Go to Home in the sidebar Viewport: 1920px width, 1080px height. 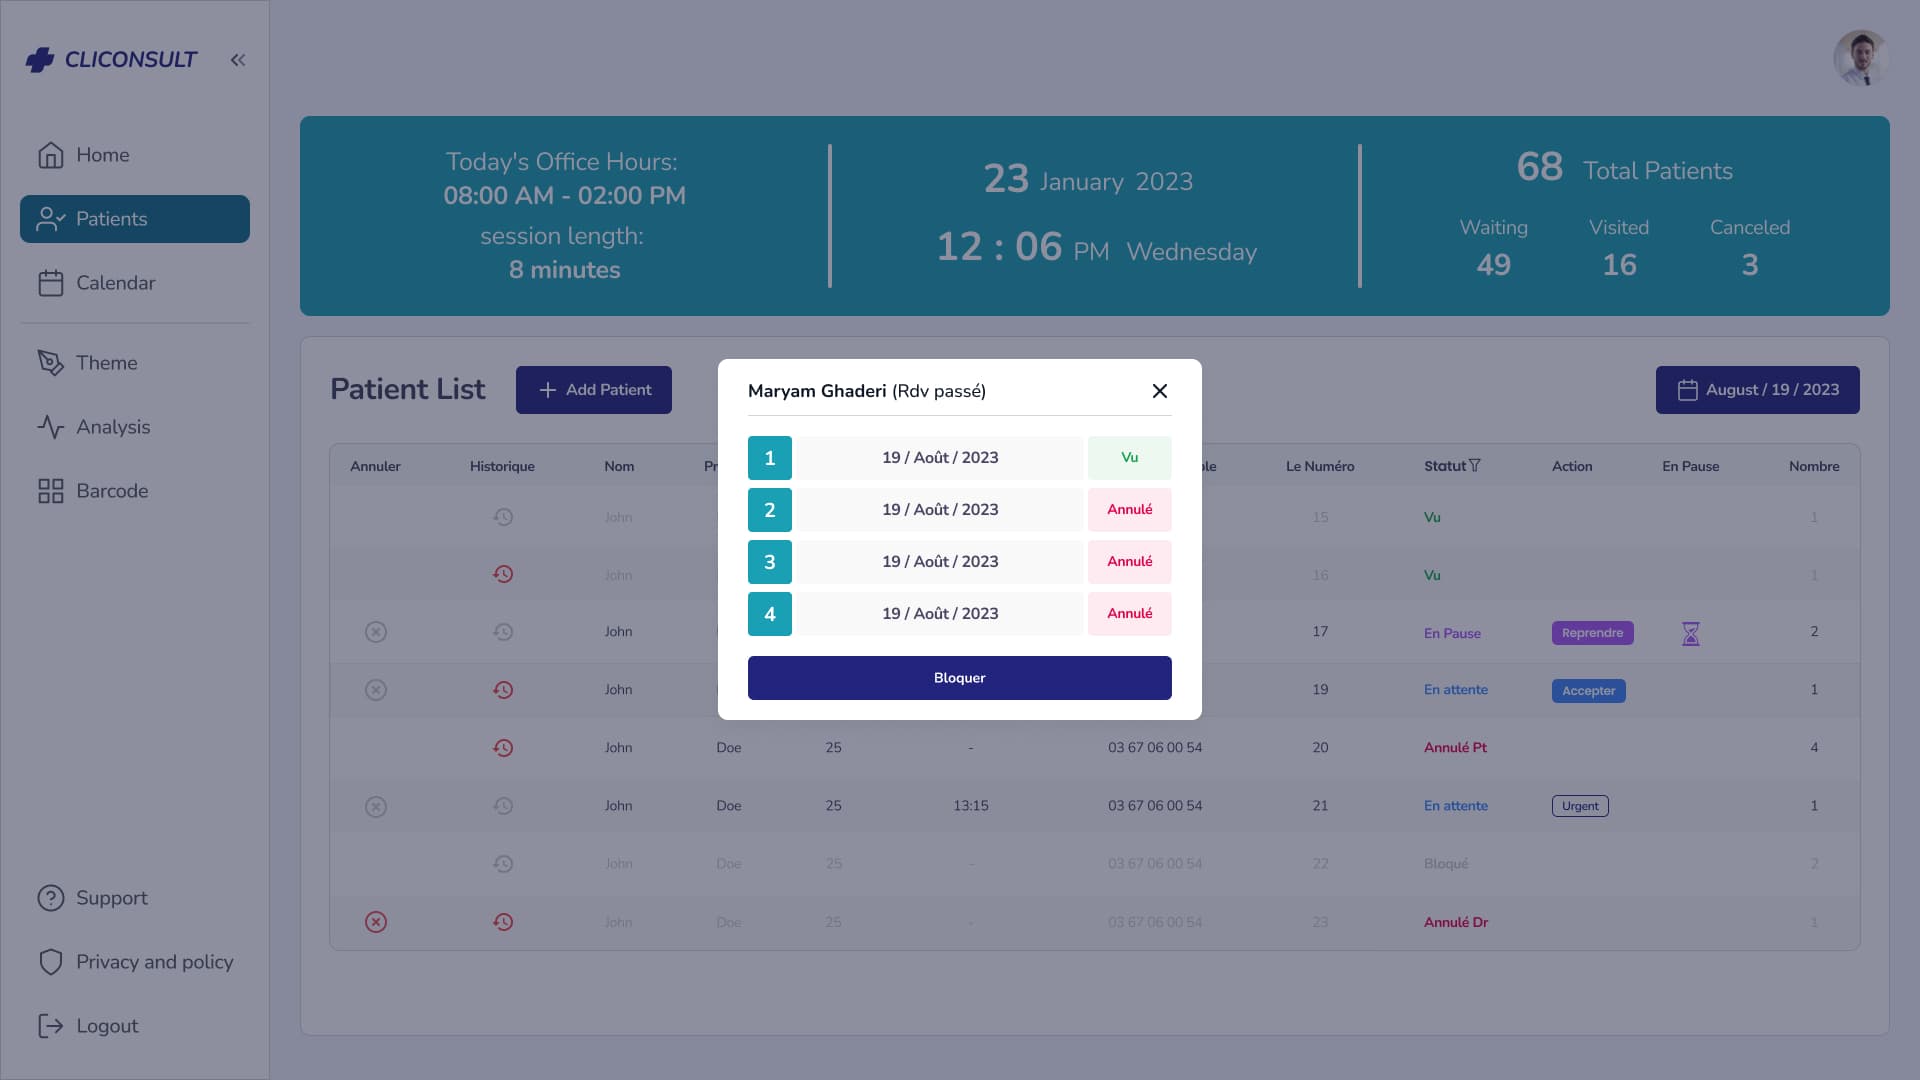tap(135, 155)
